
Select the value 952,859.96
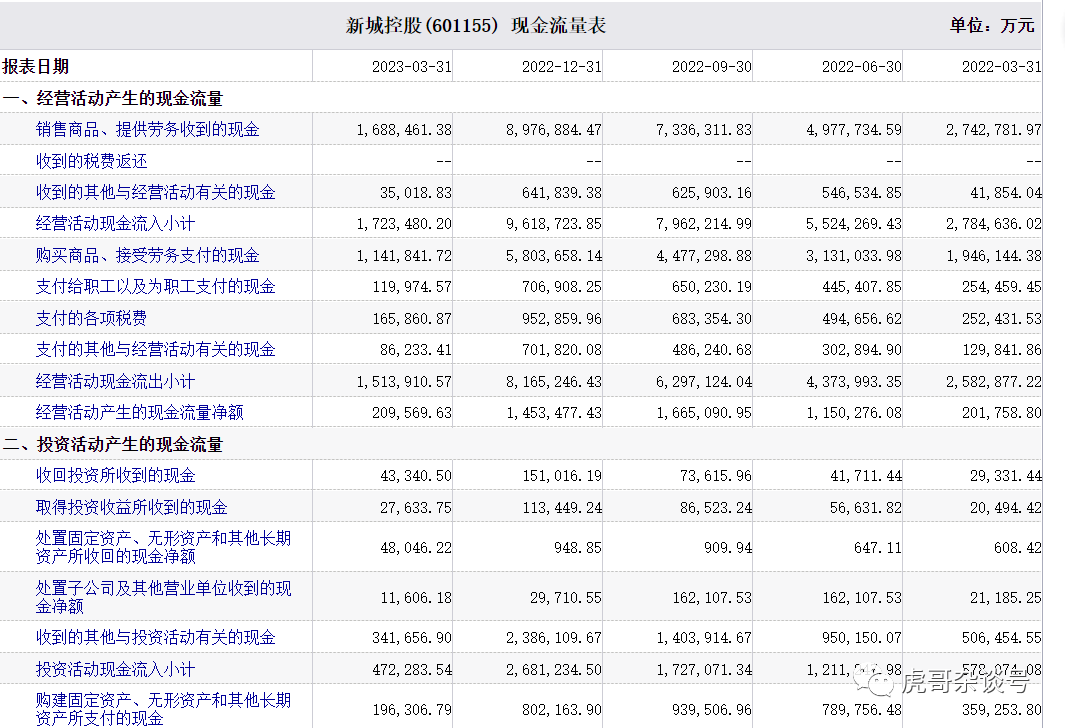(x=562, y=318)
